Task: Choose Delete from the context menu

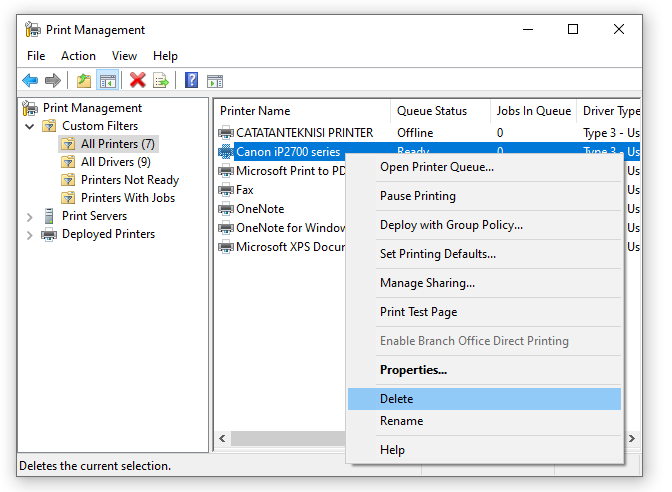Action: [397, 399]
